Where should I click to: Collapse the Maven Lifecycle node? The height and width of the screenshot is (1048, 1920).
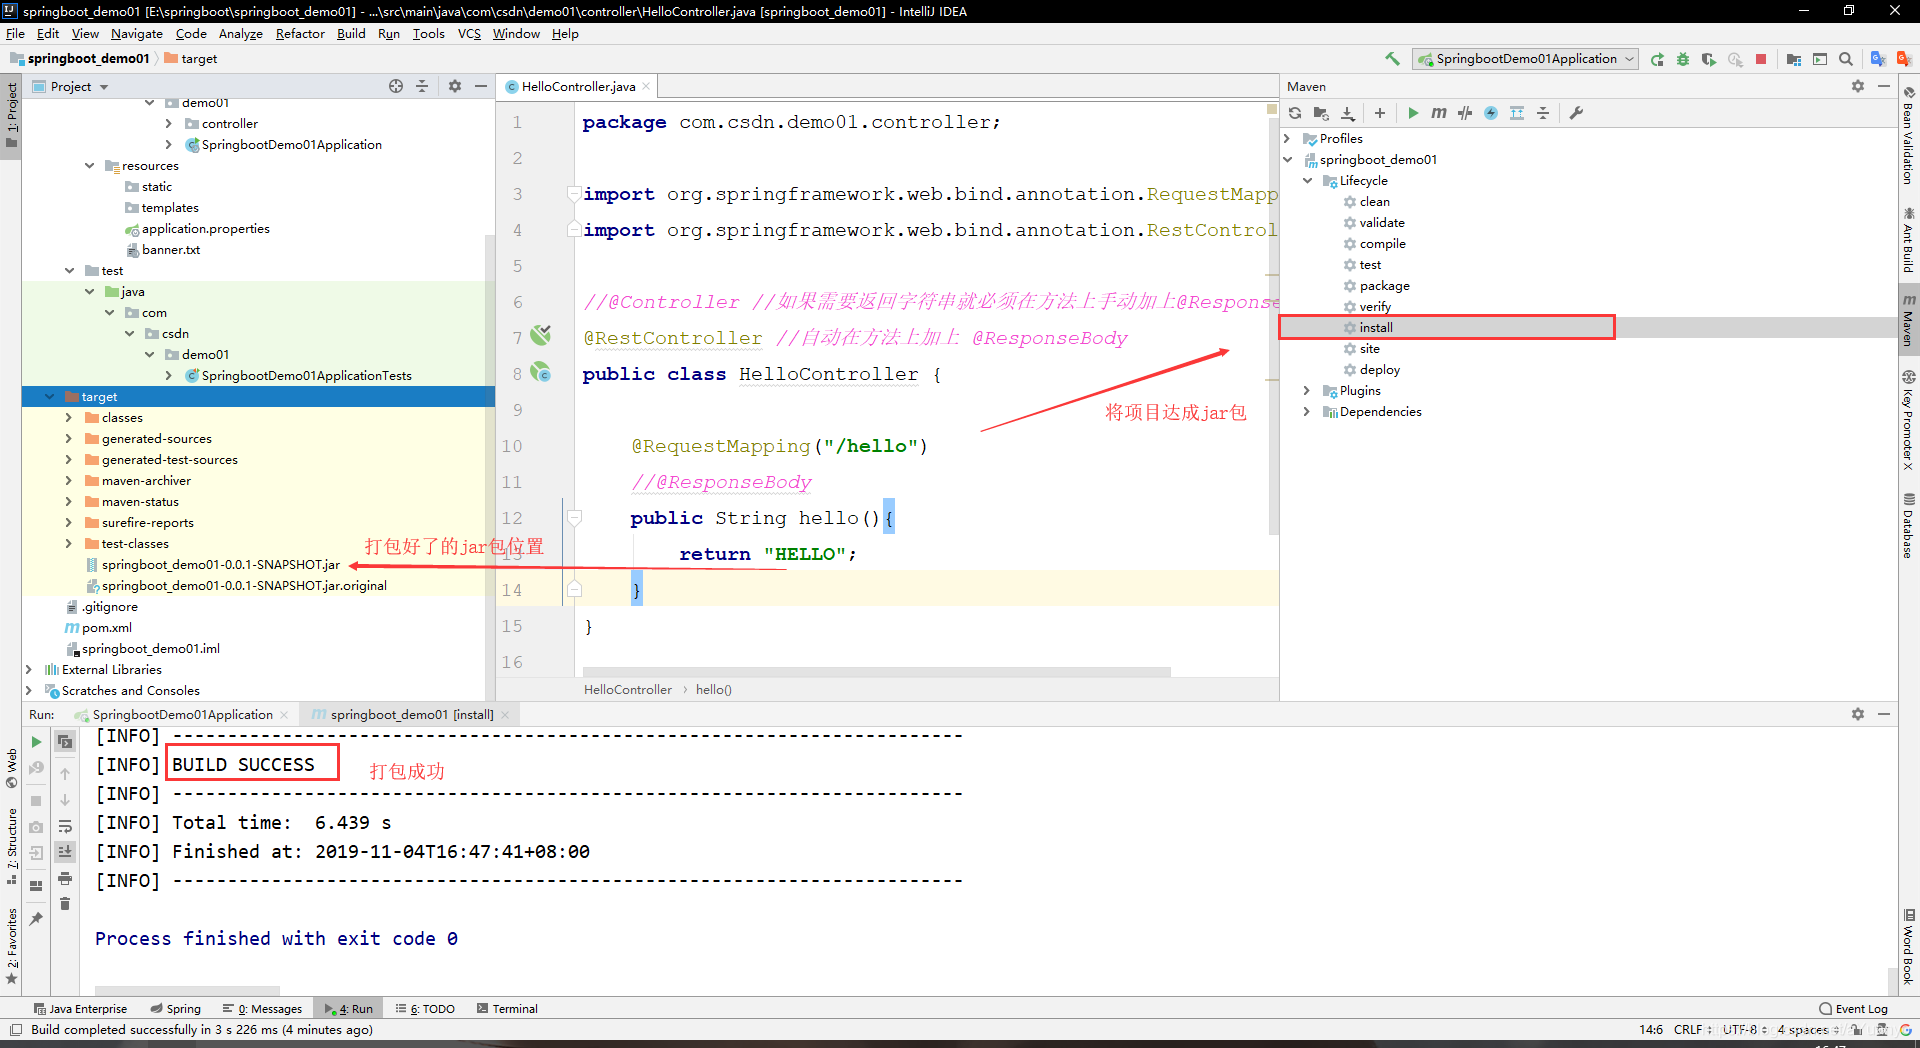[1308, 181]
